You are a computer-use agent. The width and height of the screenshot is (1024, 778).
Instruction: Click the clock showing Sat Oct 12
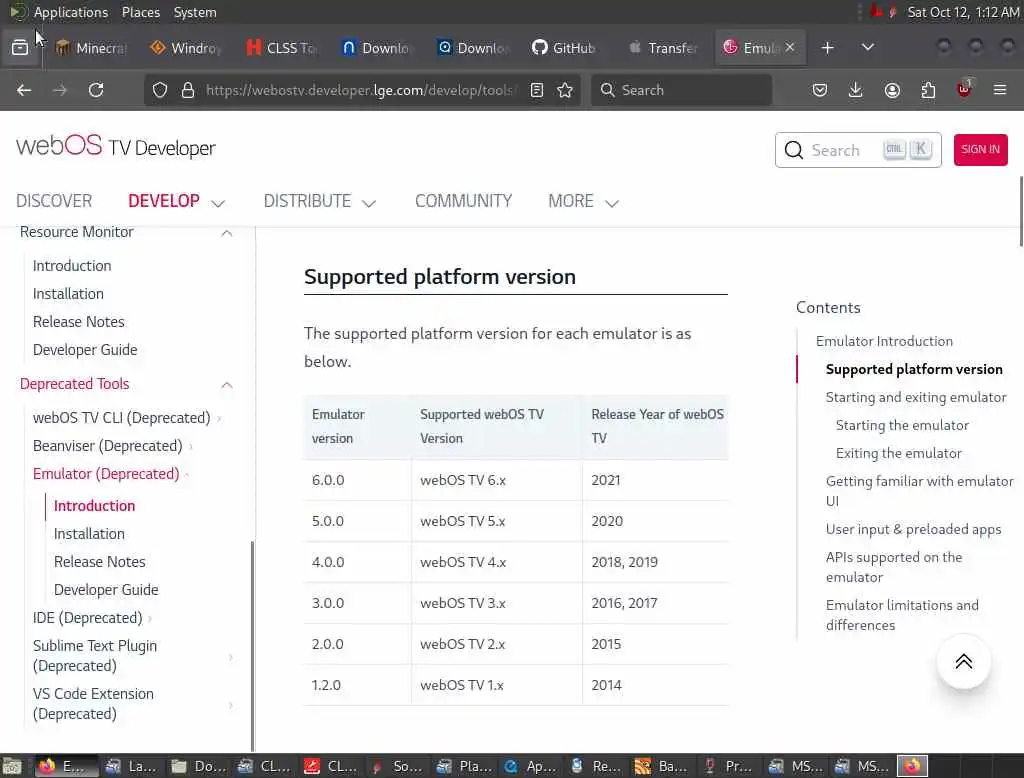(x=963, y=12)
